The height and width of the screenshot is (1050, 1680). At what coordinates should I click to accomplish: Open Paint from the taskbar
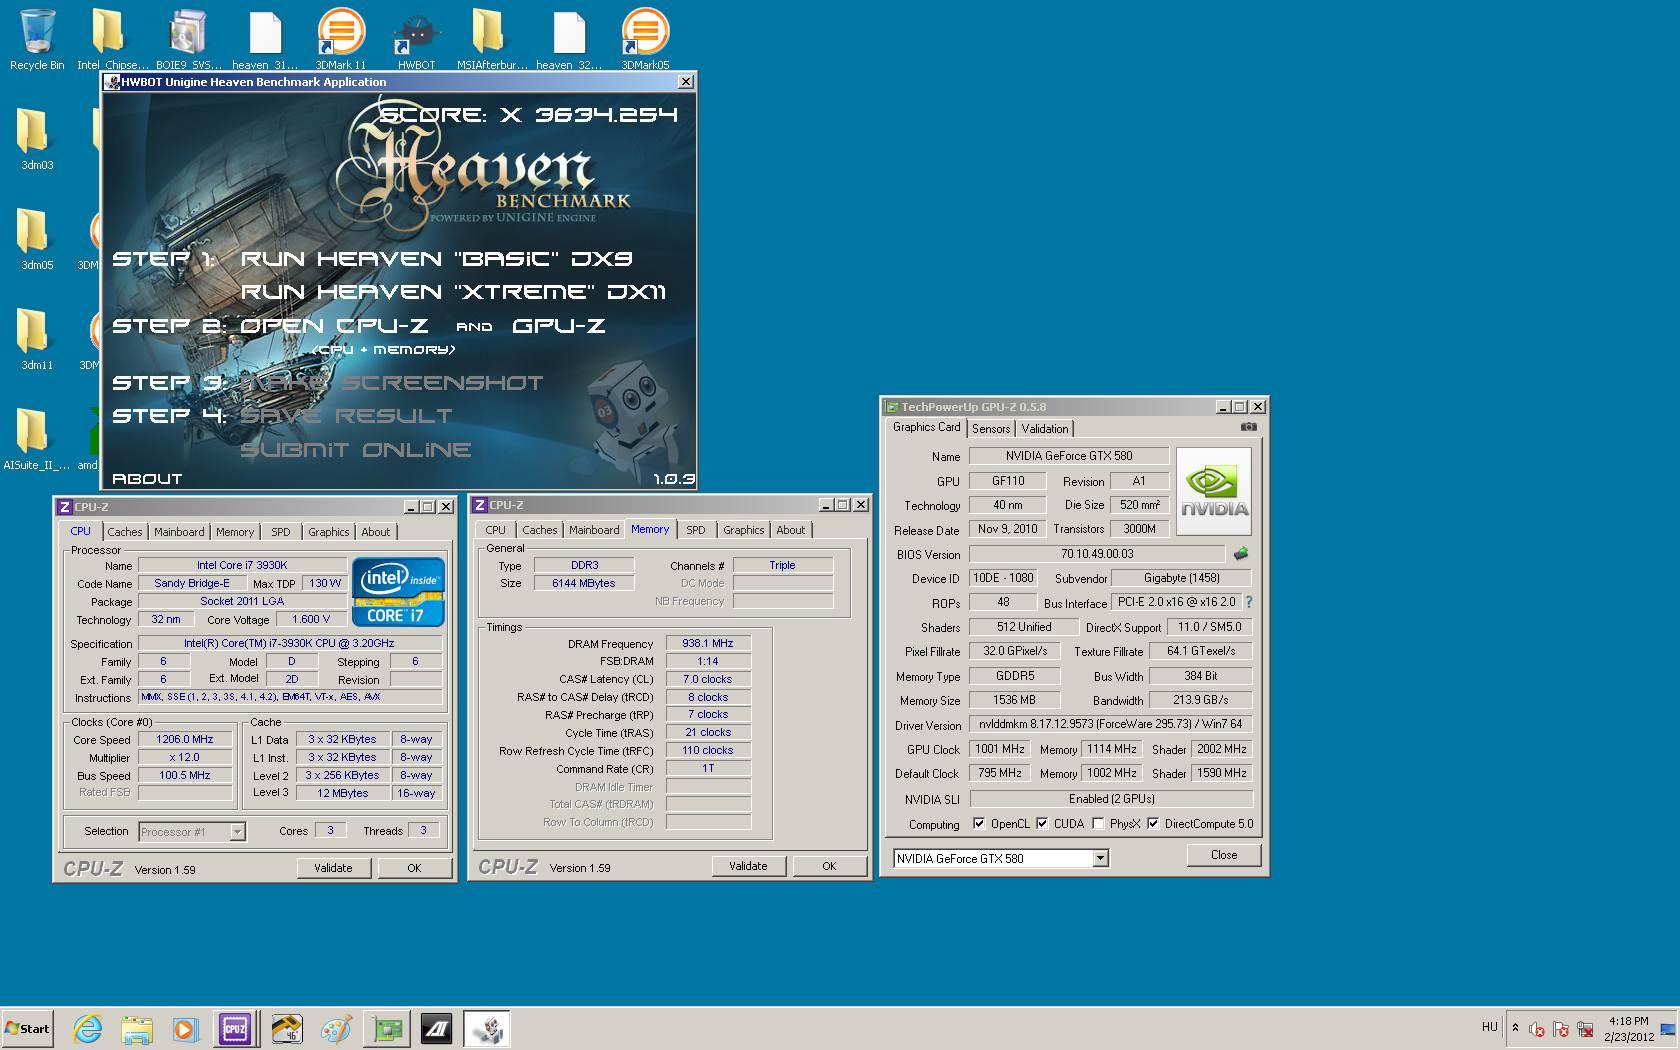pos(336,1028)
